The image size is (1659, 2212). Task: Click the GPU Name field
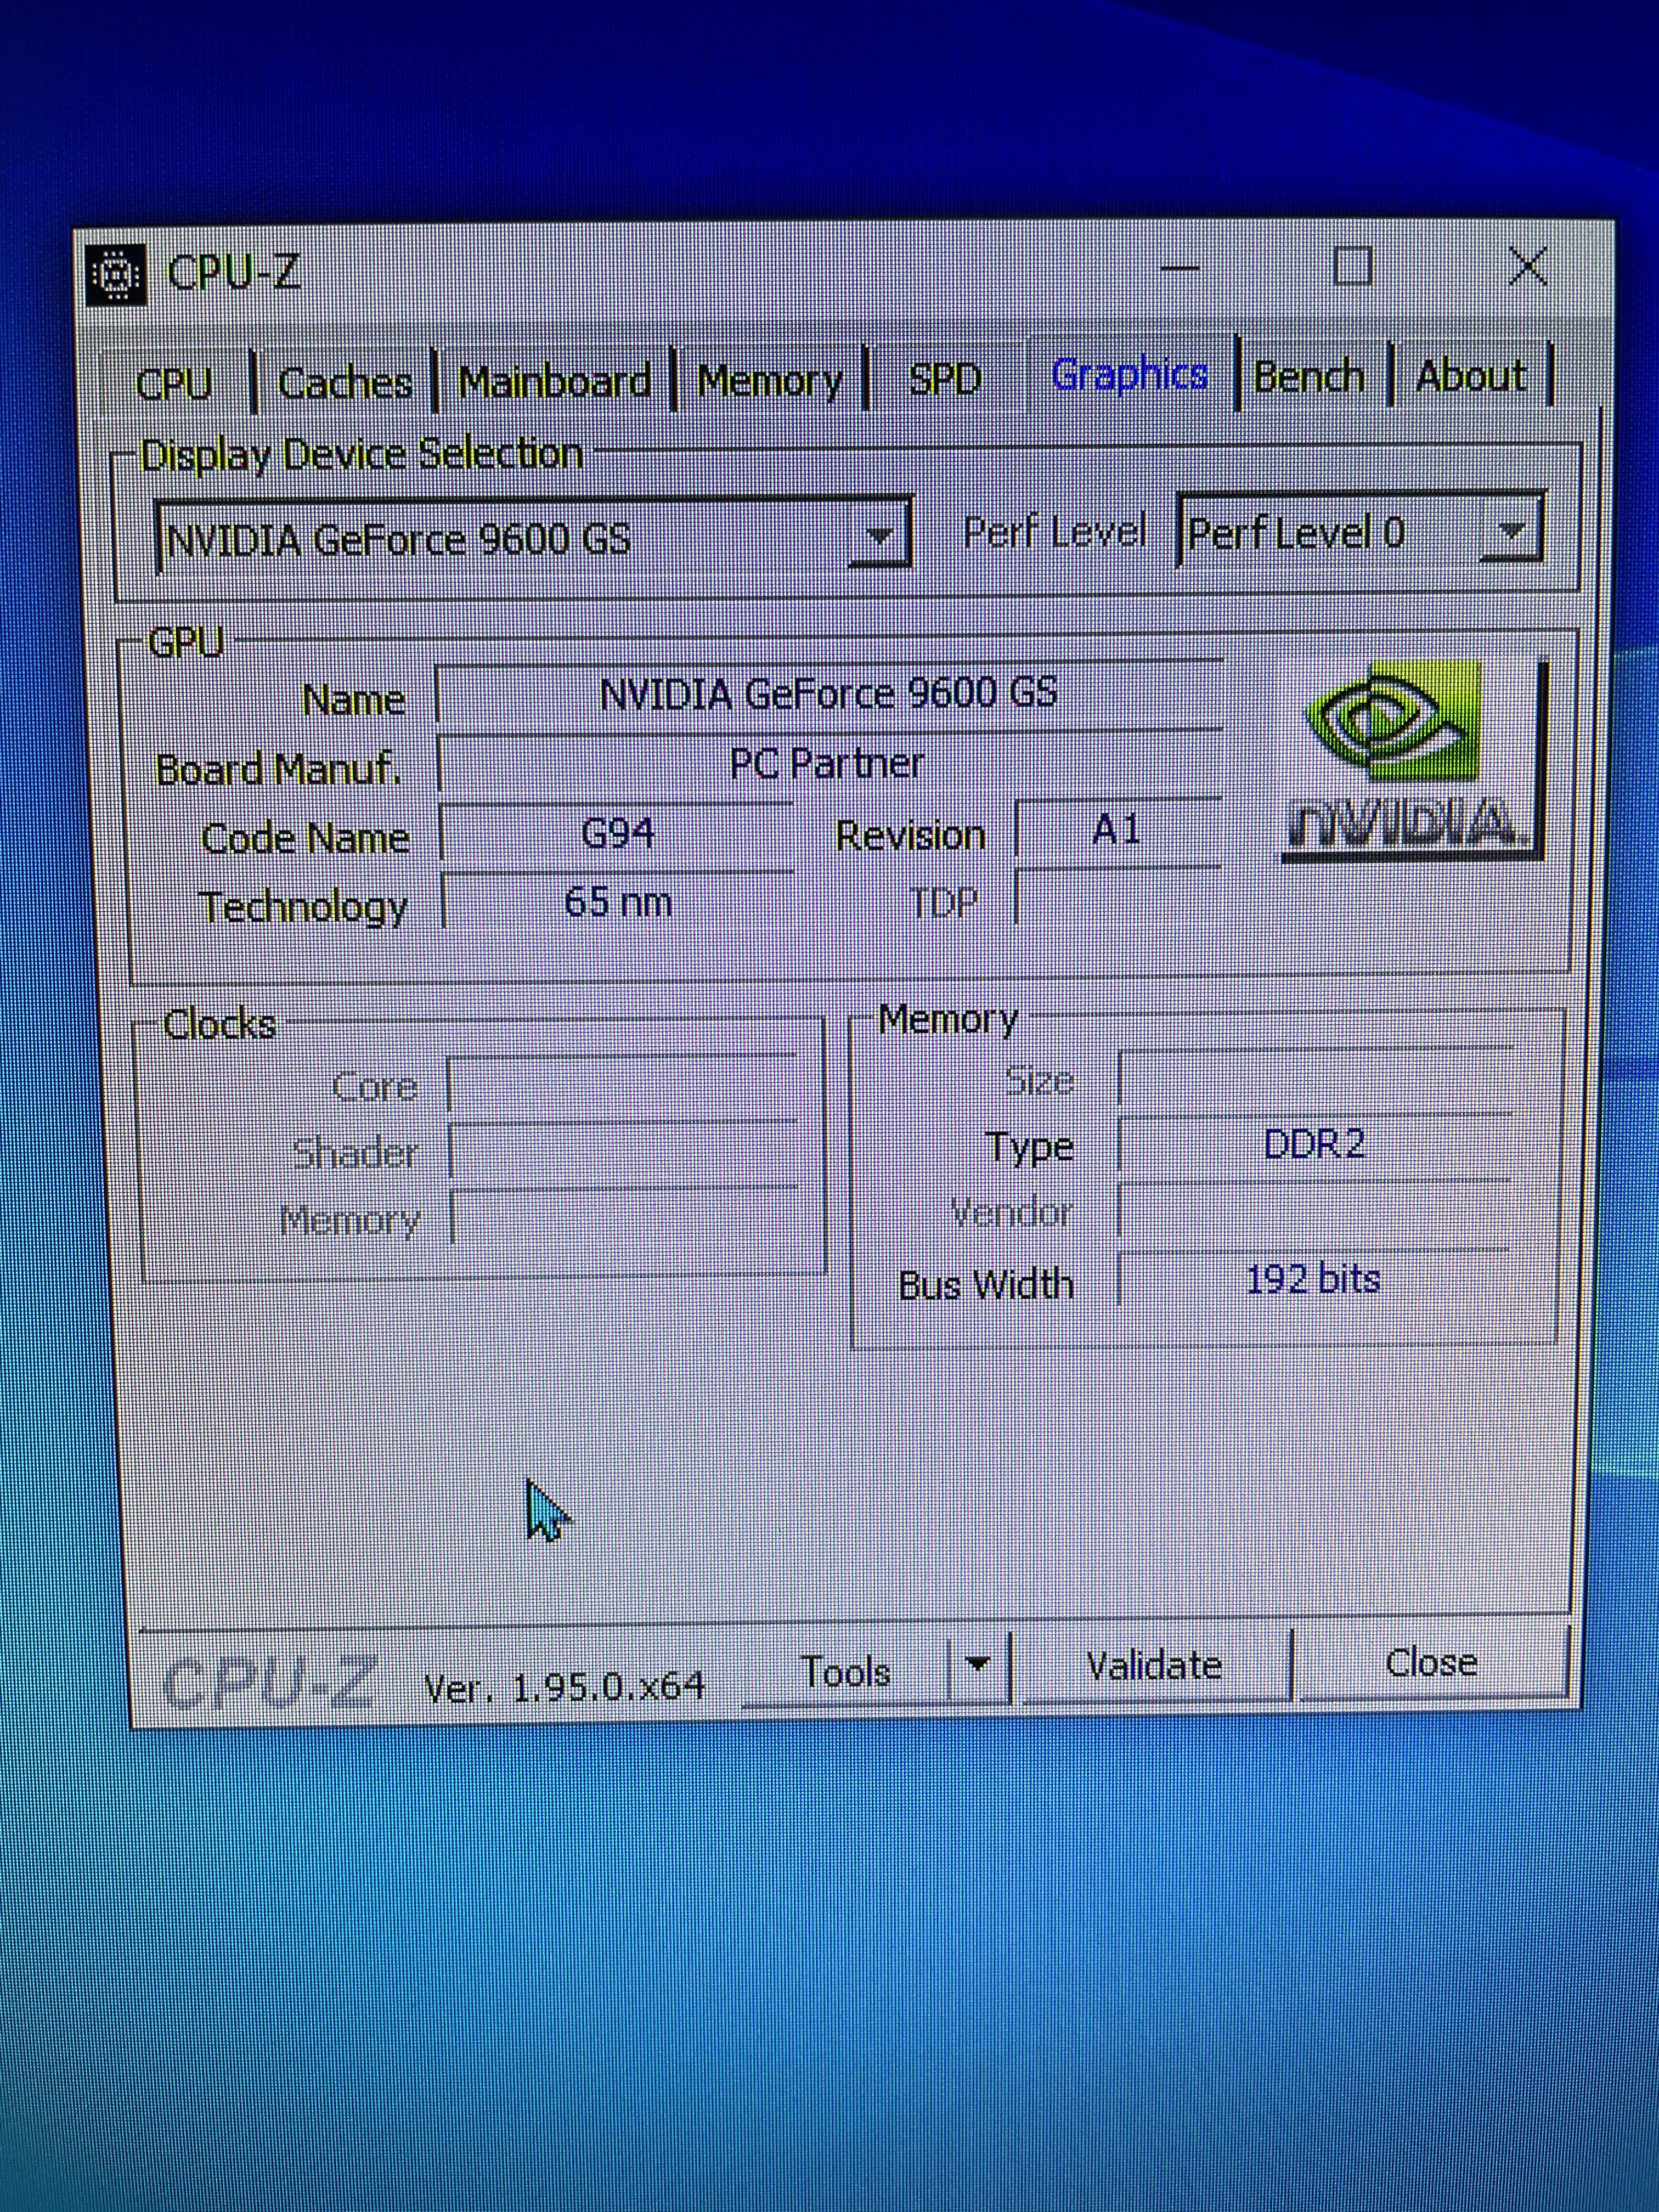click(x=828, y=693)
